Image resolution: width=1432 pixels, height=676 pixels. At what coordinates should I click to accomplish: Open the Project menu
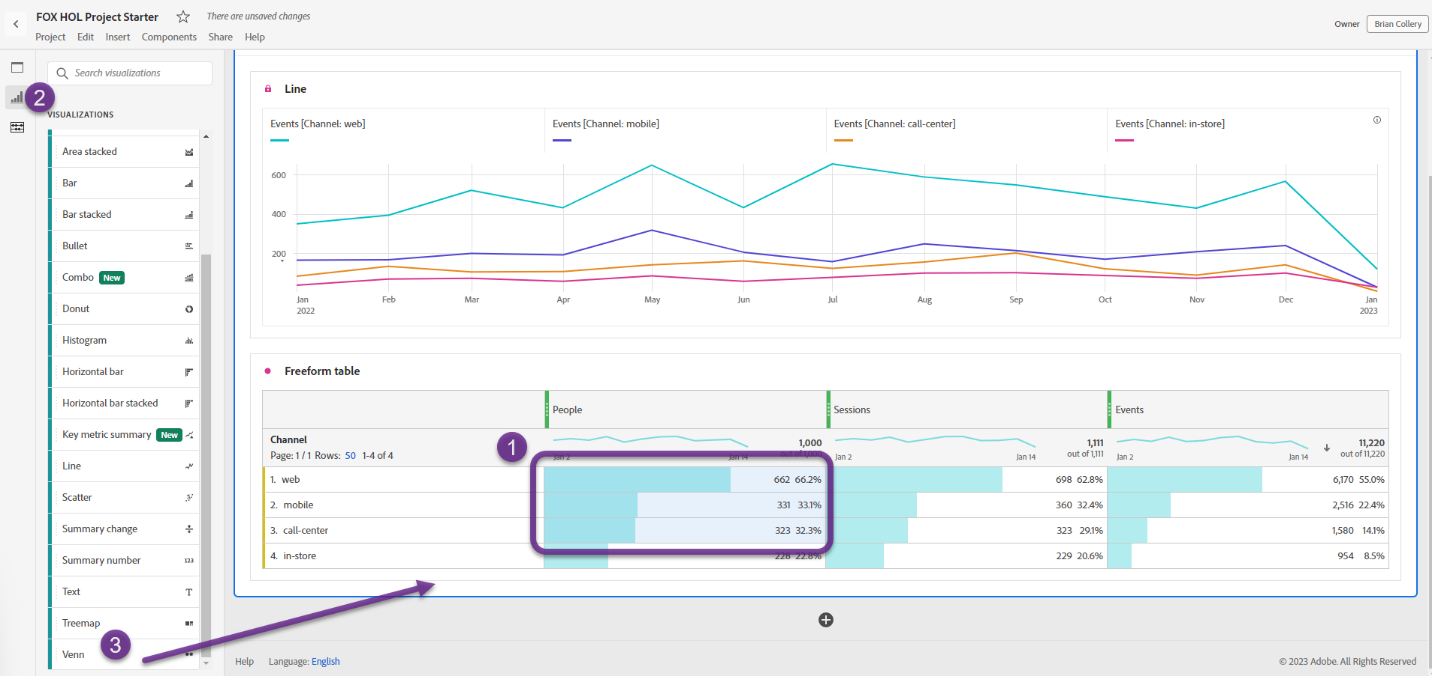click(x=50, y=37)
